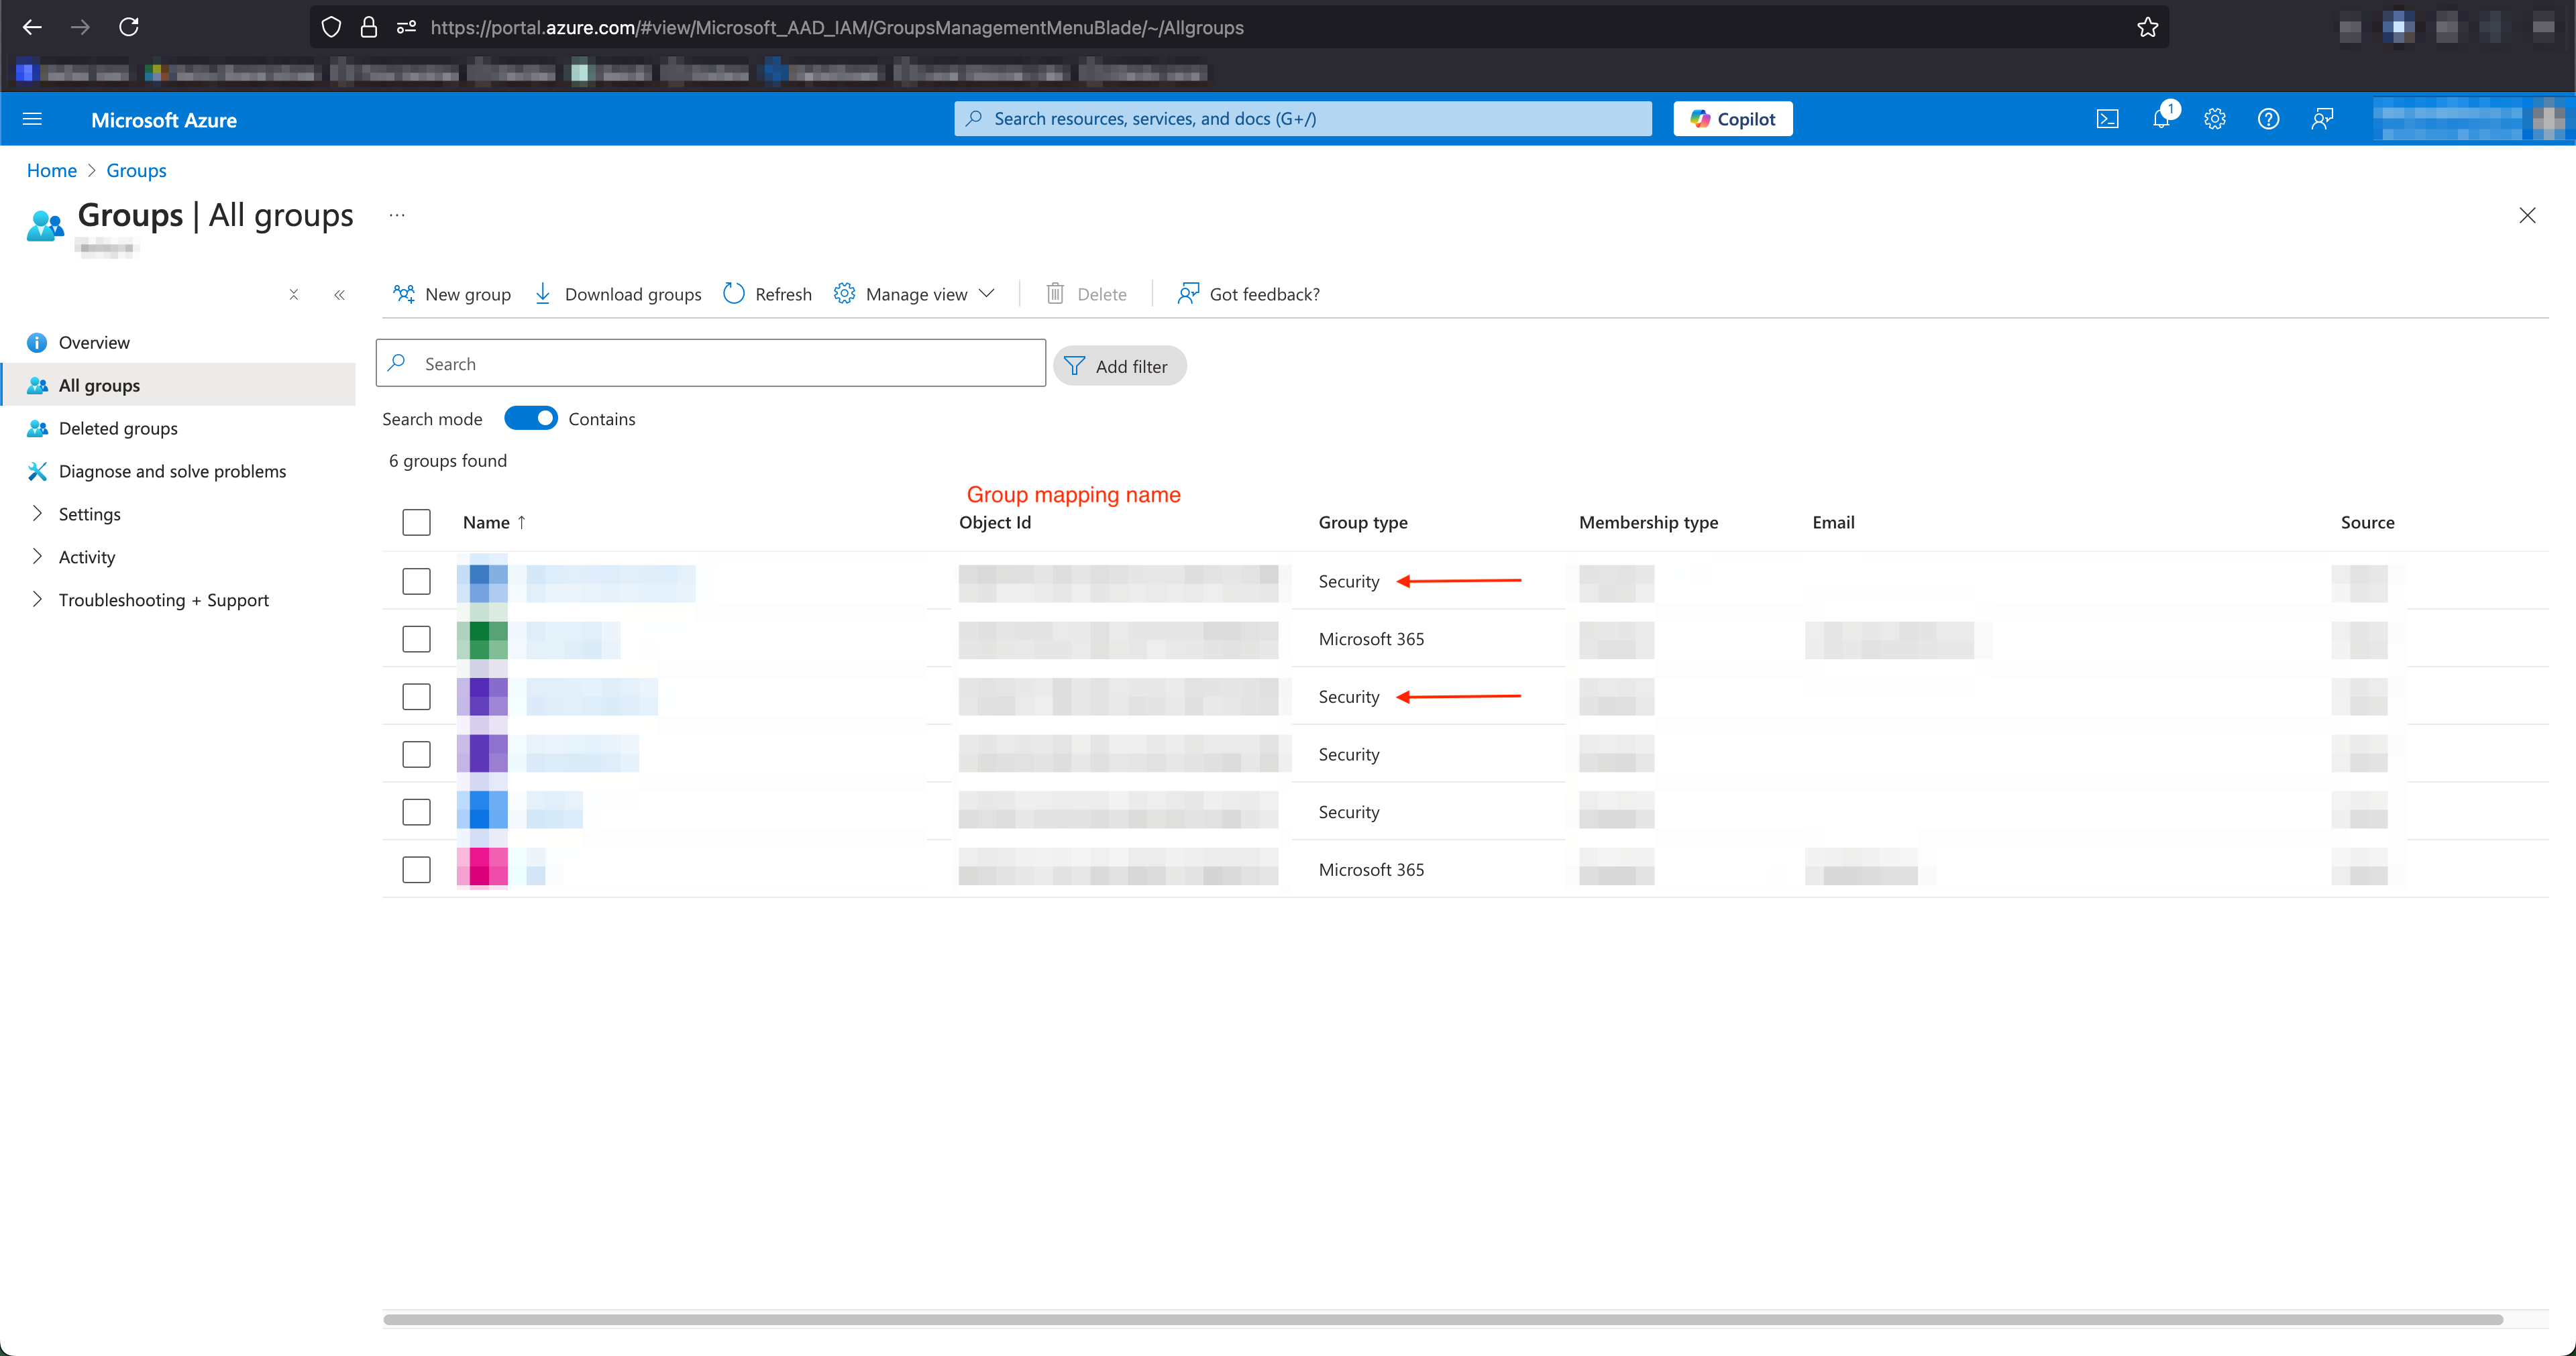Click Got feedback? in the toolbar
Viewport: 2576px width, 1356px height.
(1248, 294)
